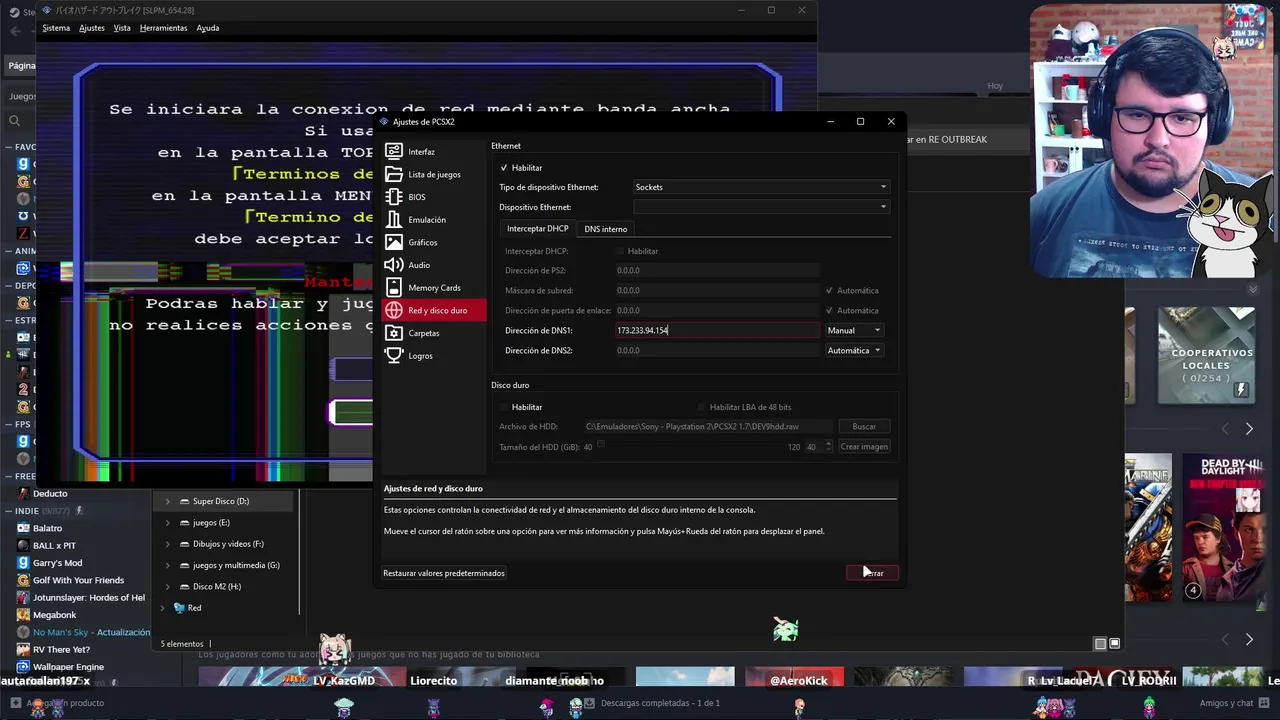Click the Wallpaper Engine icon
Image resolution: width=1280 pixels, height=720 pixels.
click(x=24, y=667)
